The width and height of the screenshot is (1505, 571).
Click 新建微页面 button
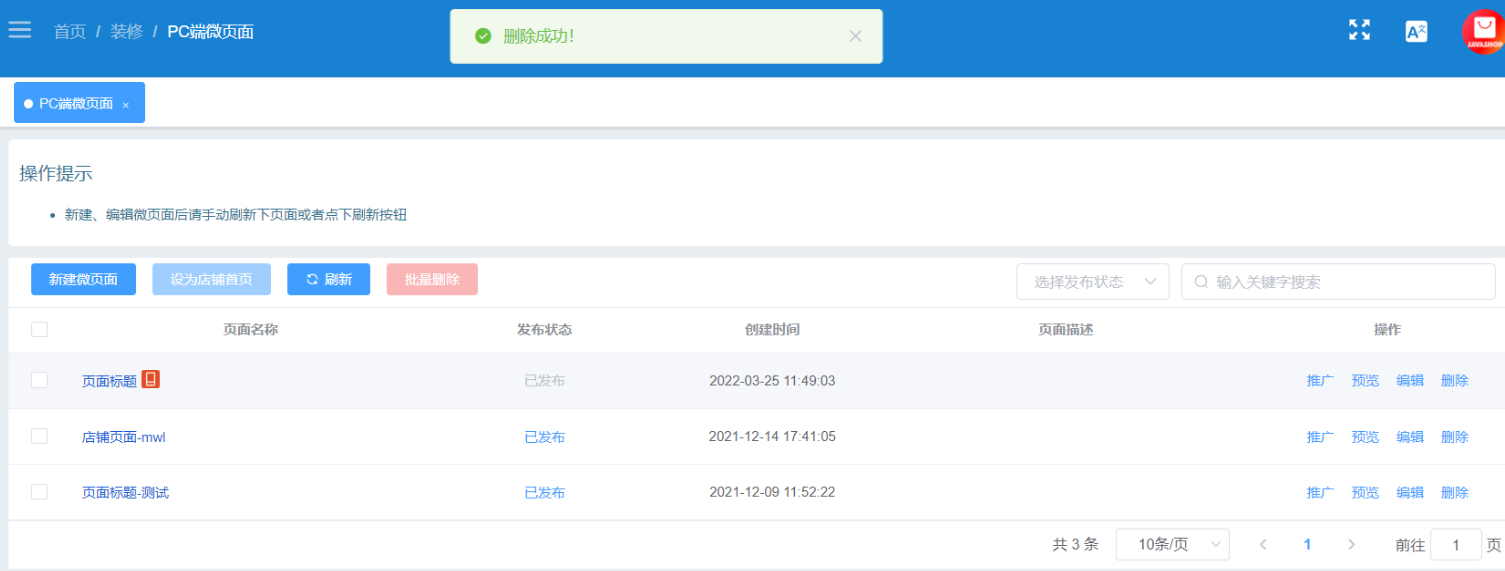[x=83, y=279]
